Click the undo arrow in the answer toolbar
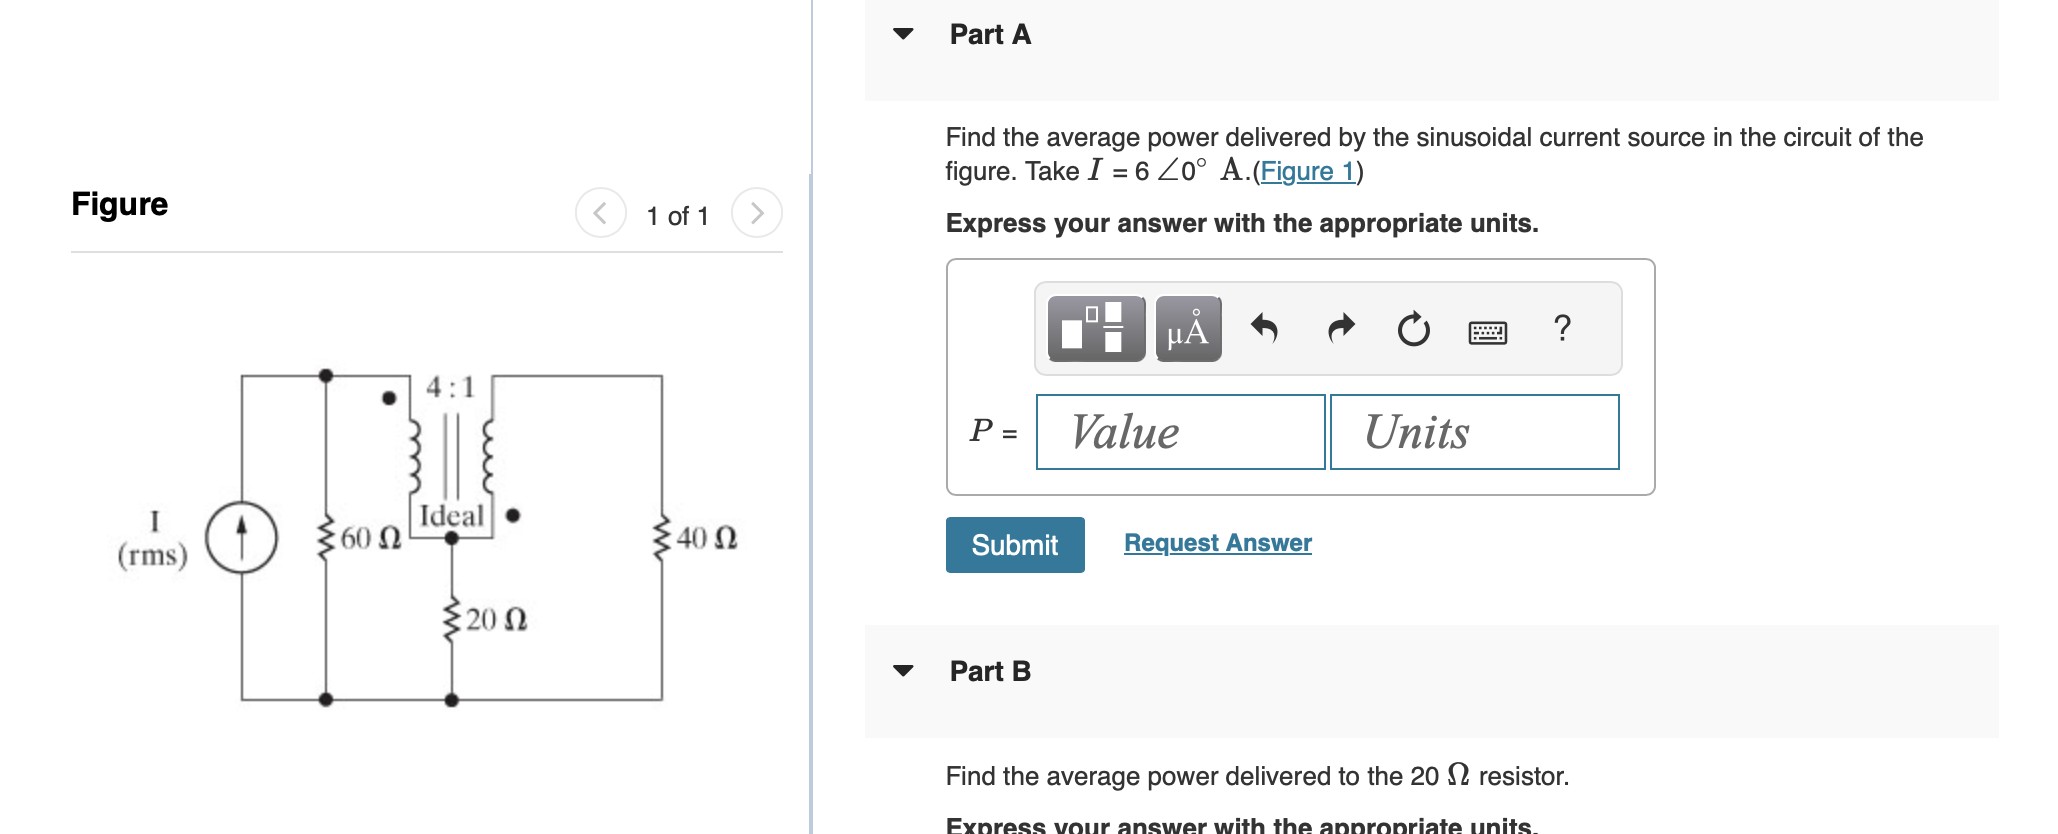 [1266, 328]
